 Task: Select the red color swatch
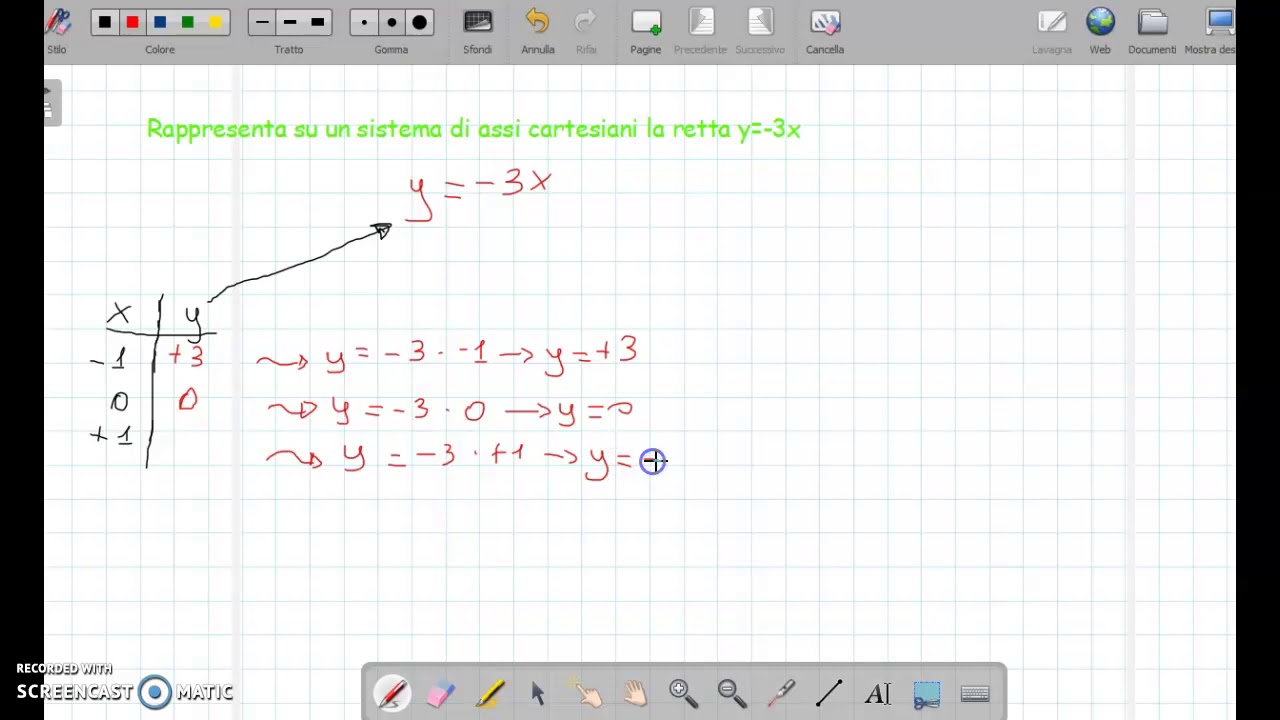[x=132, y=22]
